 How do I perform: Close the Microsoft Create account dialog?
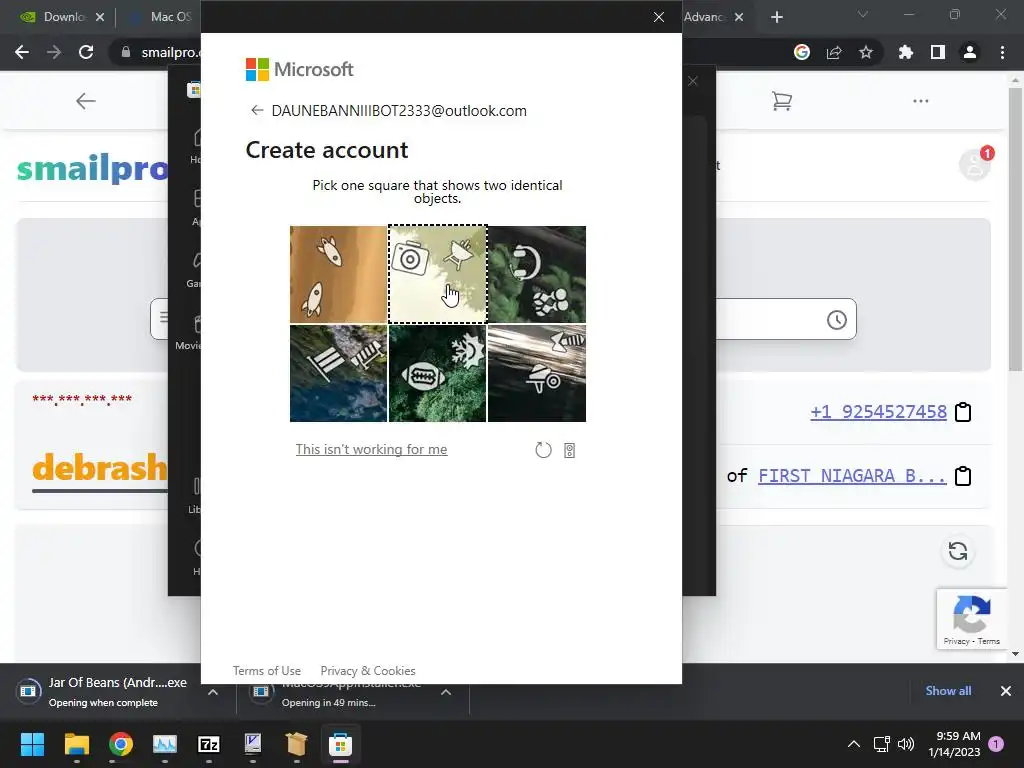659,17
